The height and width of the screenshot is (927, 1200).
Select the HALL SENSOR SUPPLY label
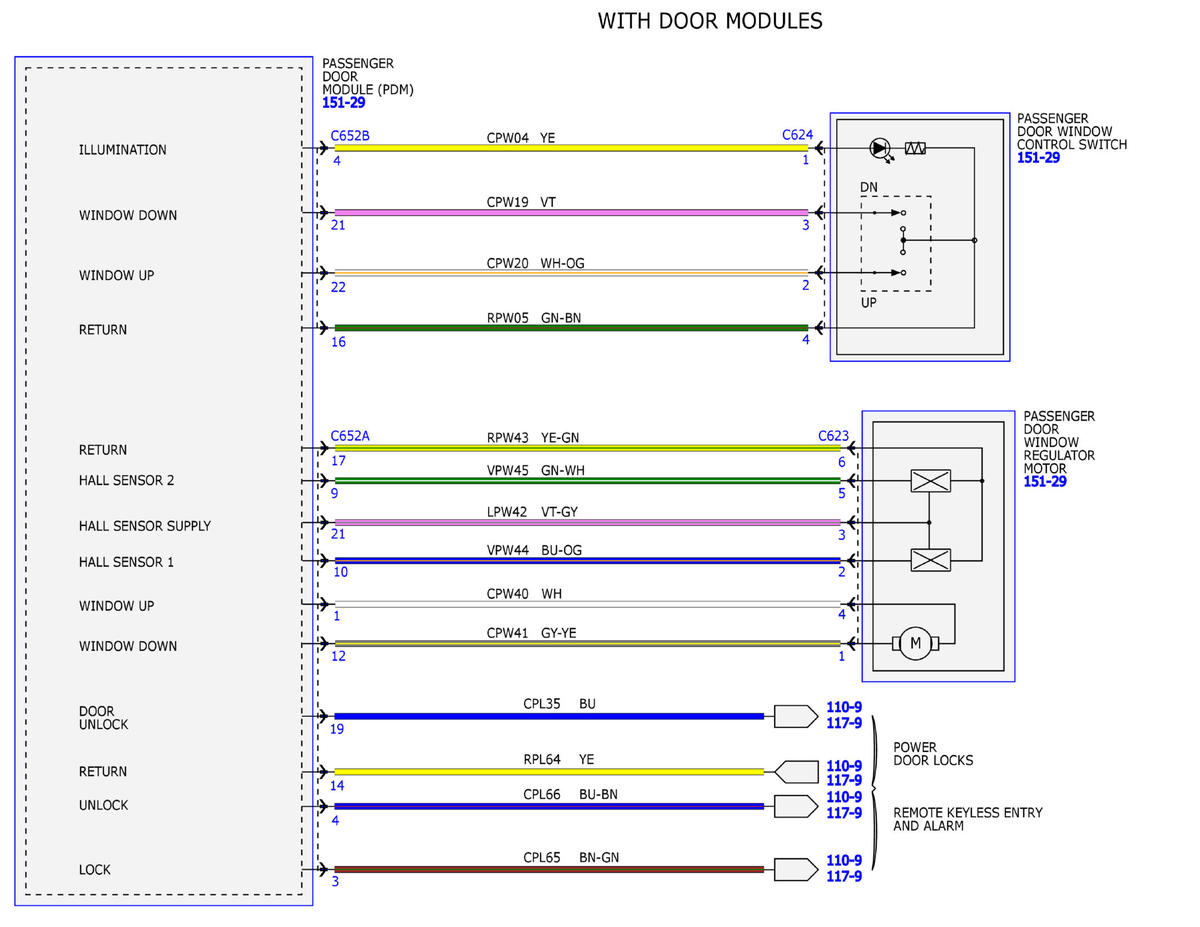click(145, 526)
